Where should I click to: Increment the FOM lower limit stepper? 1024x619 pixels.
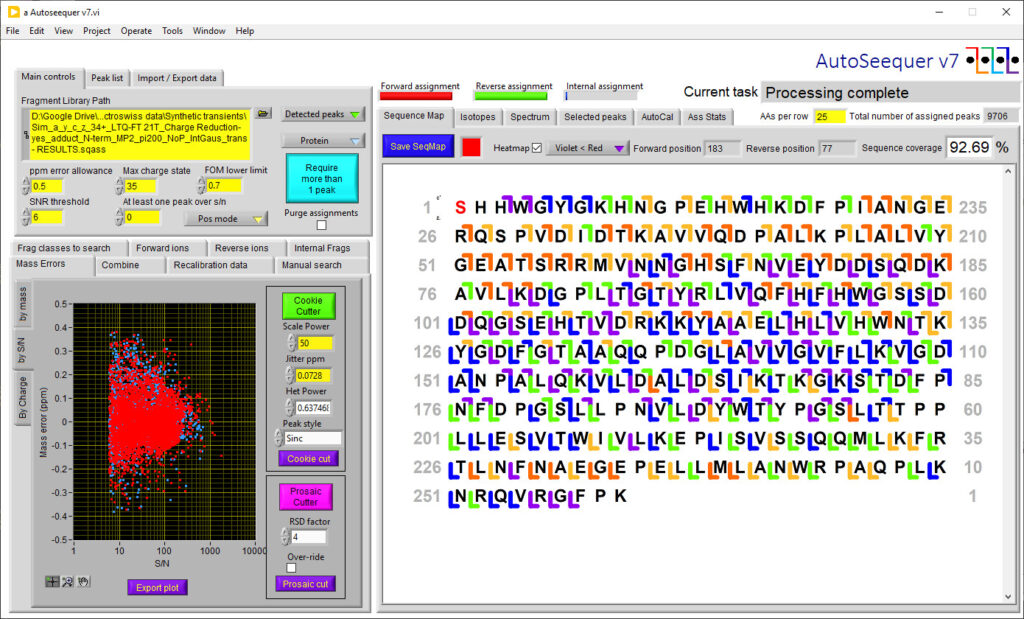[x=201, y=182]
